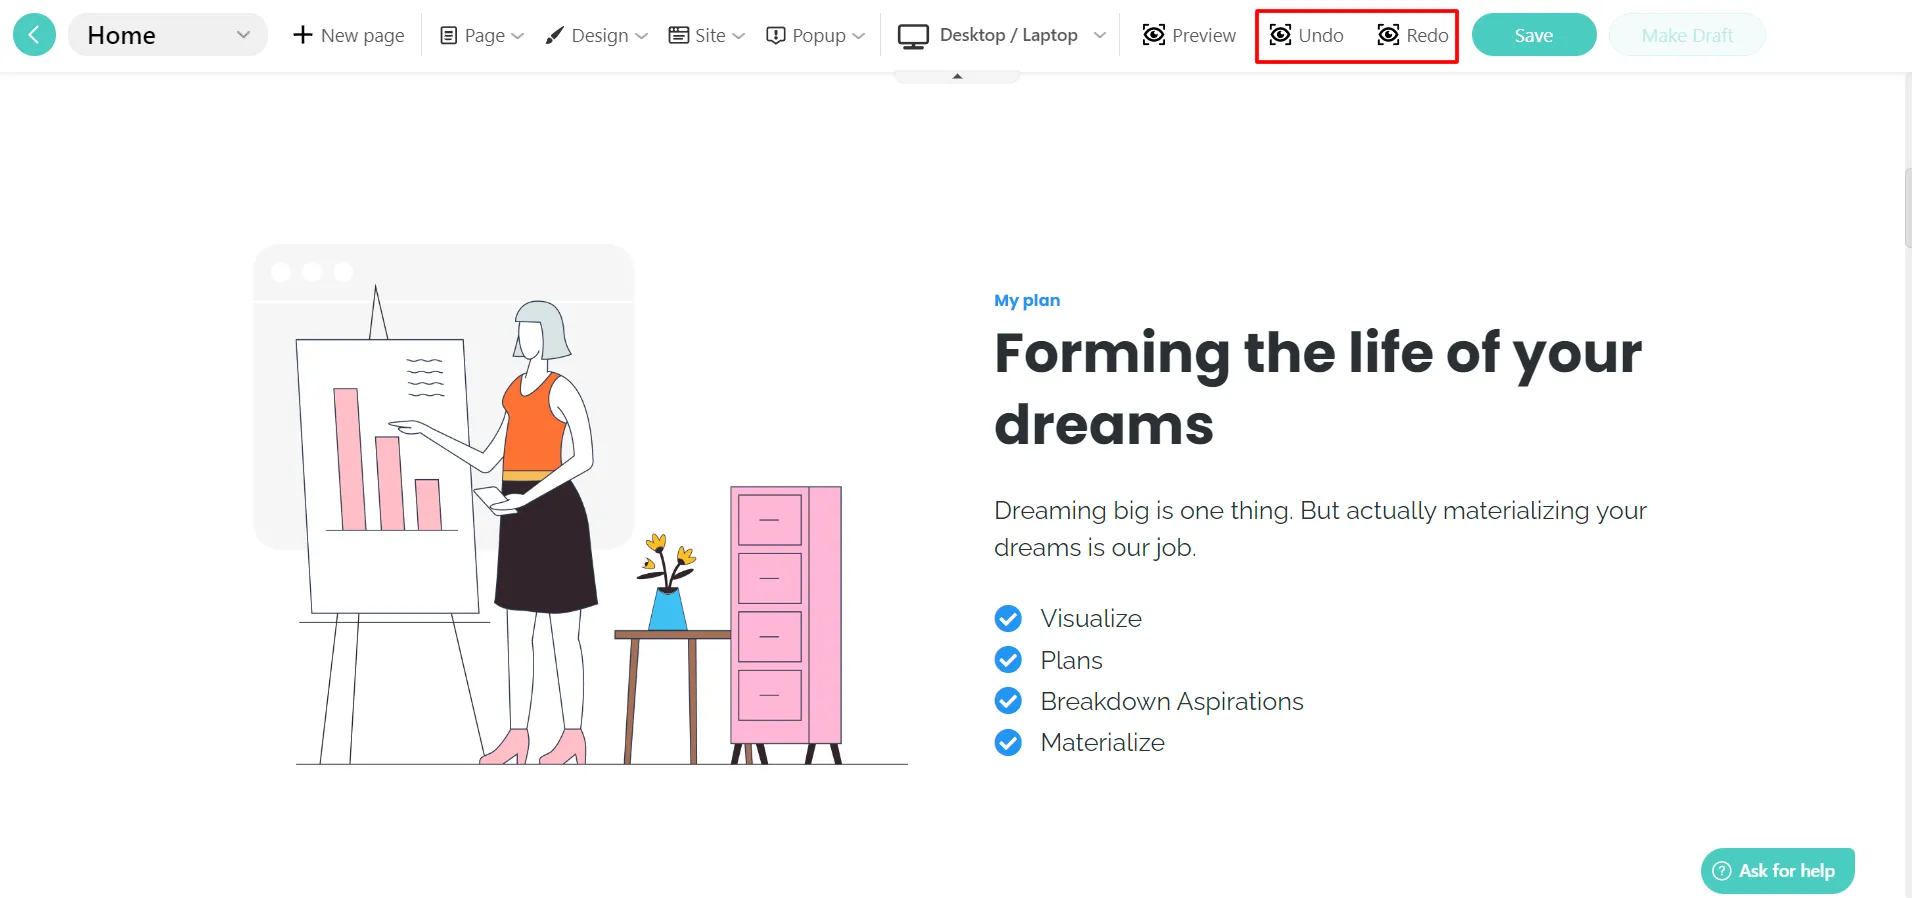Click the checkmark beside Materialize
The image size is (1912, 898).
point(1008,742)
